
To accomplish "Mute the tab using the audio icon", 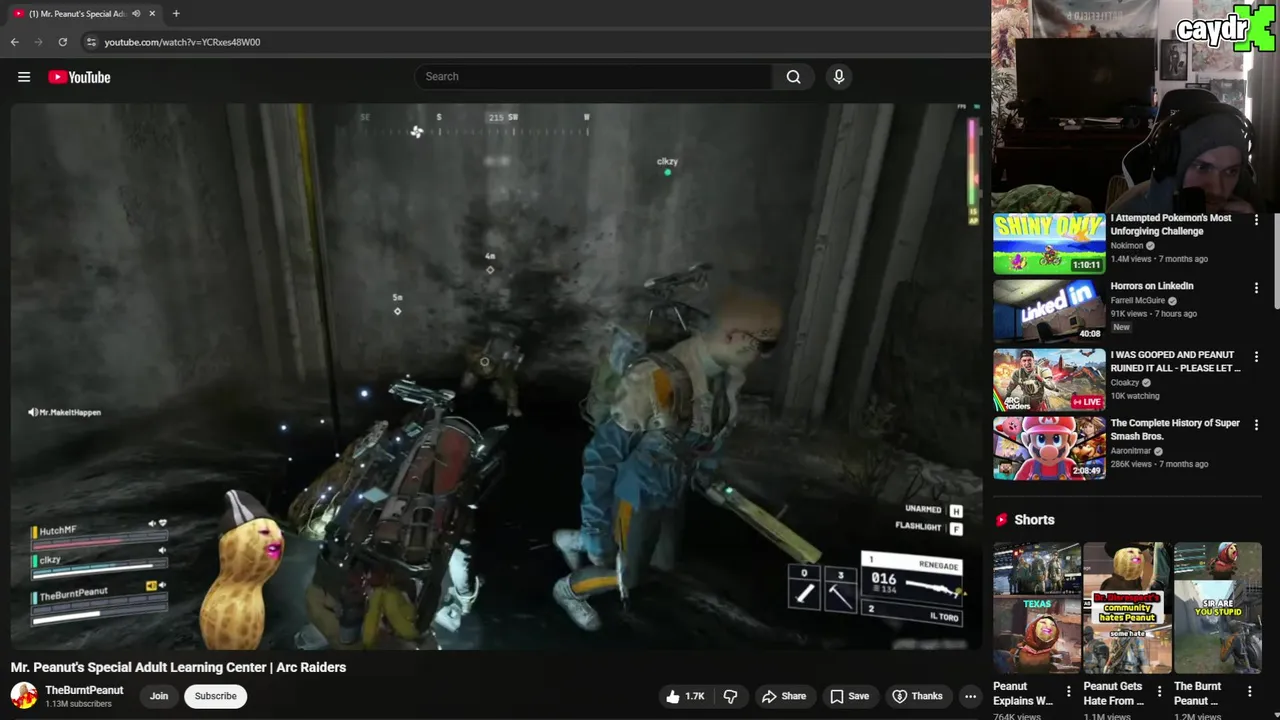I will [x=136, y=14].
